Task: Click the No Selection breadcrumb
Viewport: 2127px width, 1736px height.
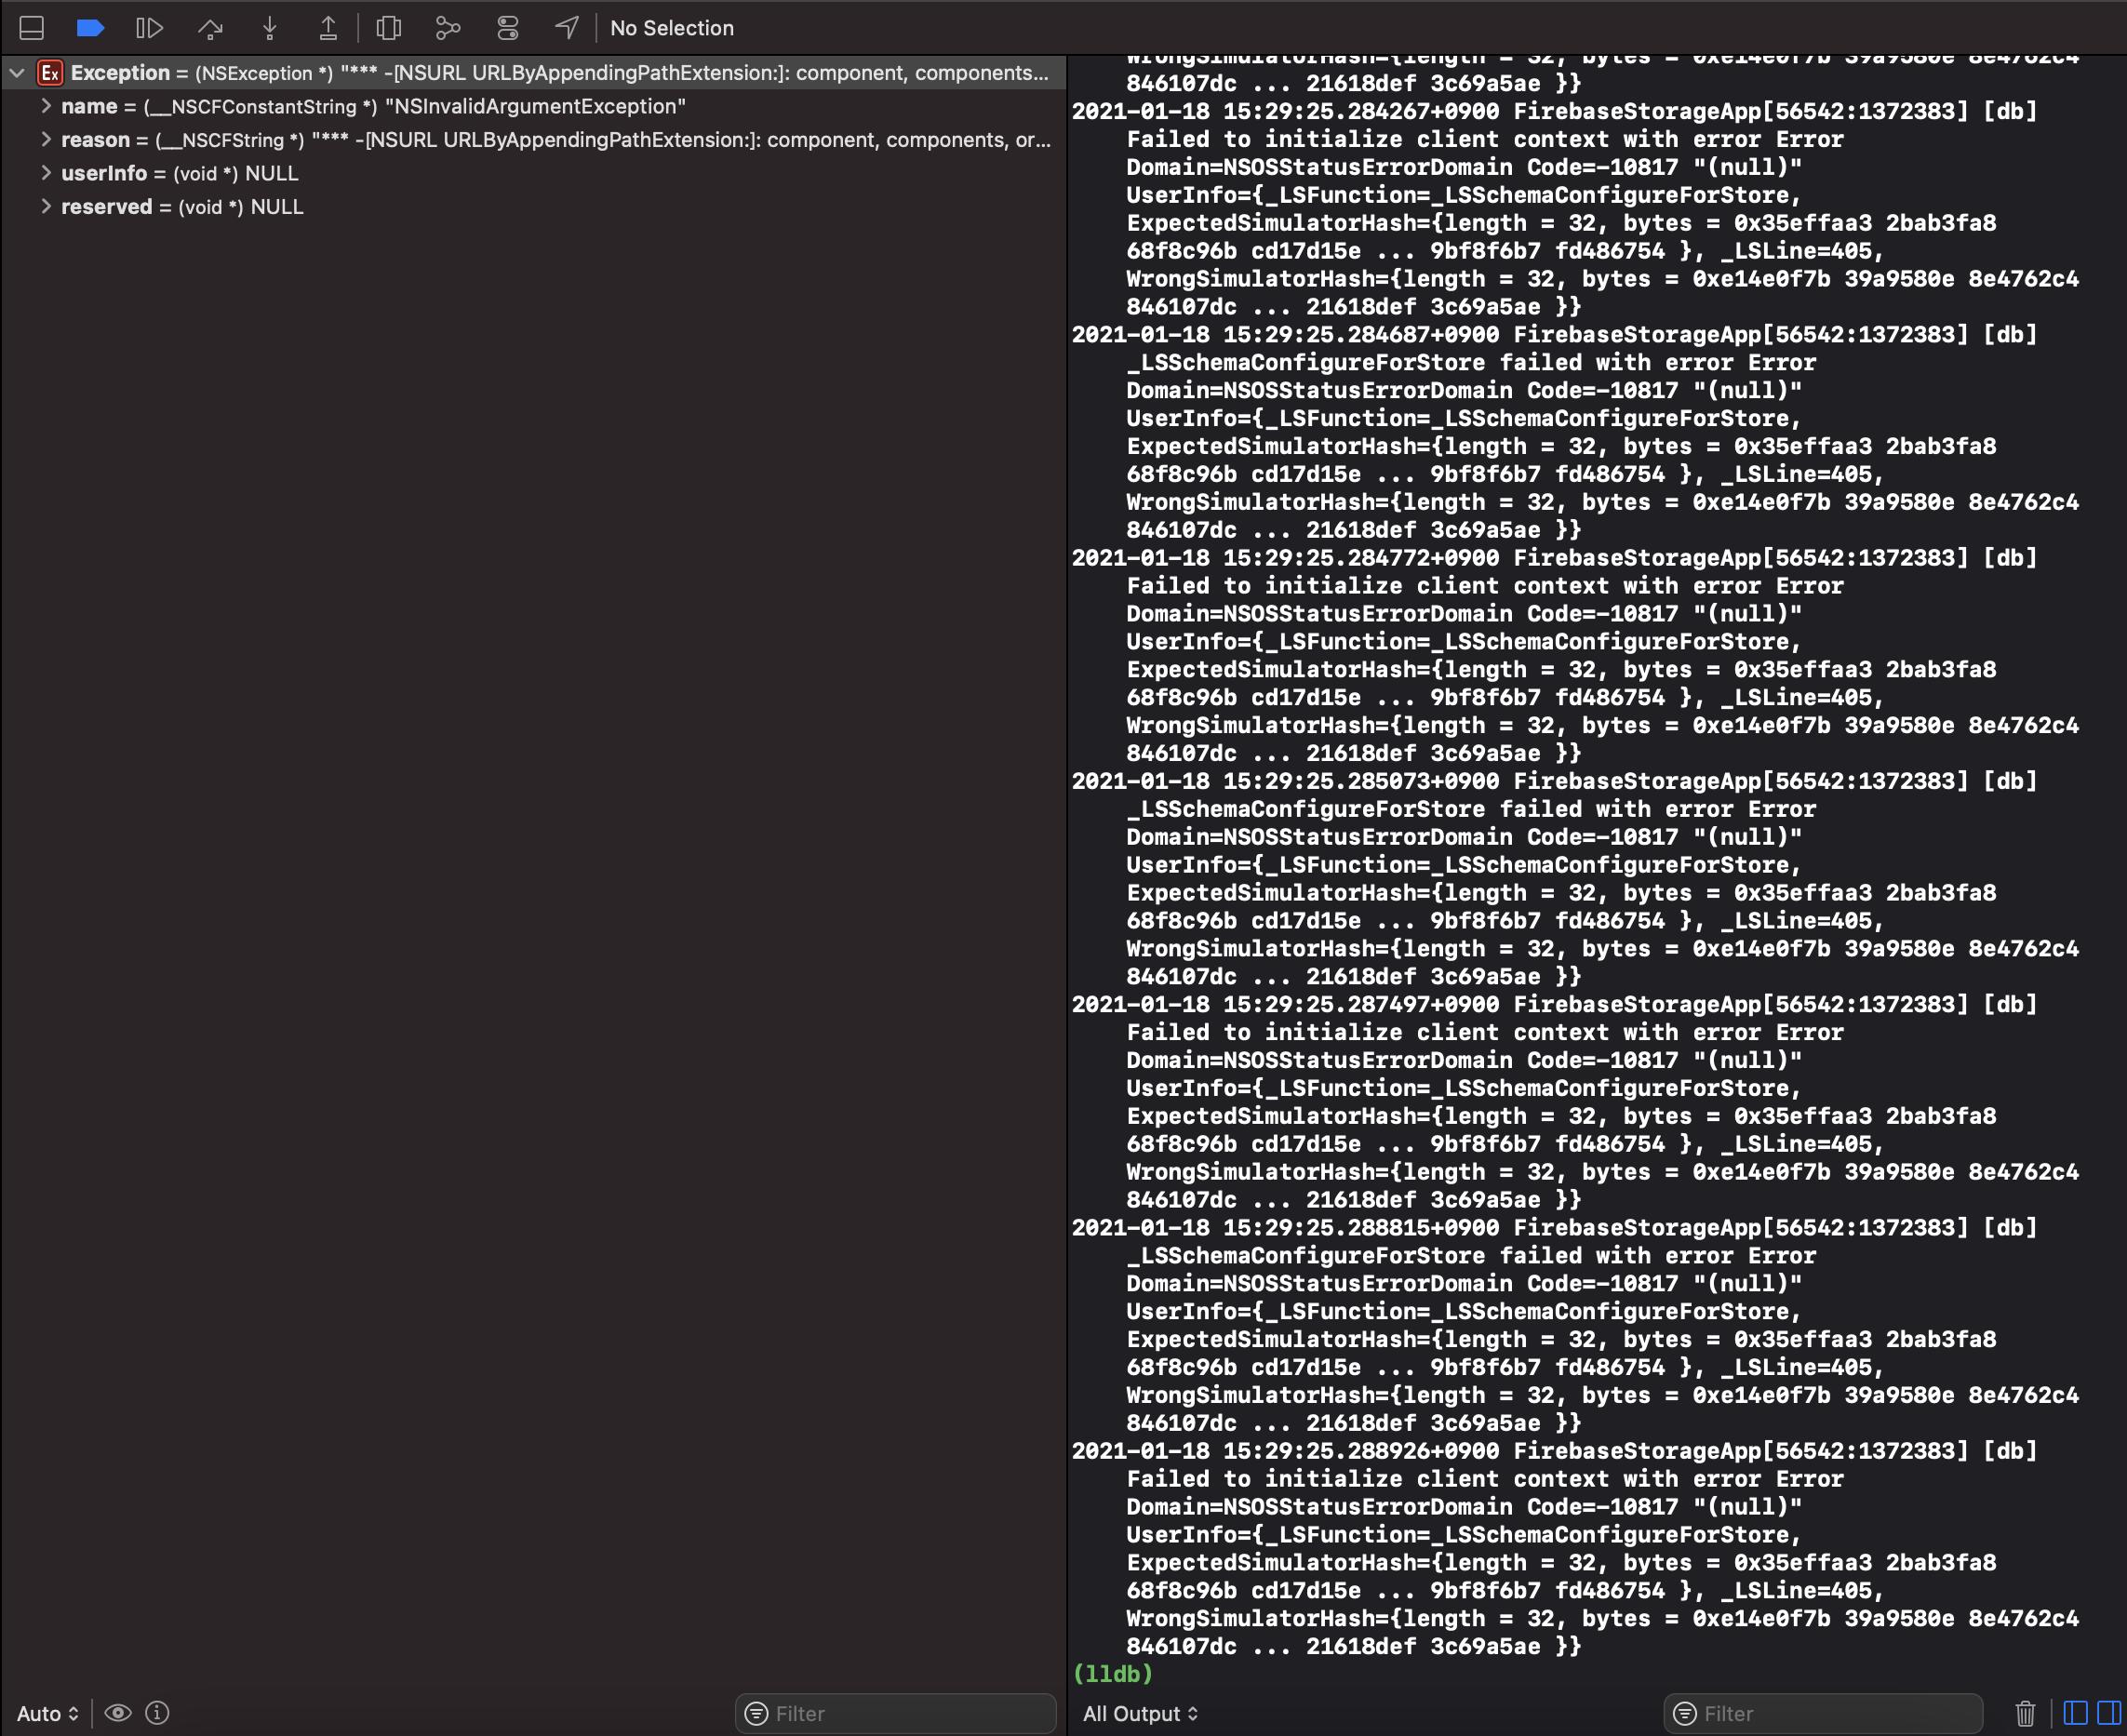Action: tap(672, 28)
